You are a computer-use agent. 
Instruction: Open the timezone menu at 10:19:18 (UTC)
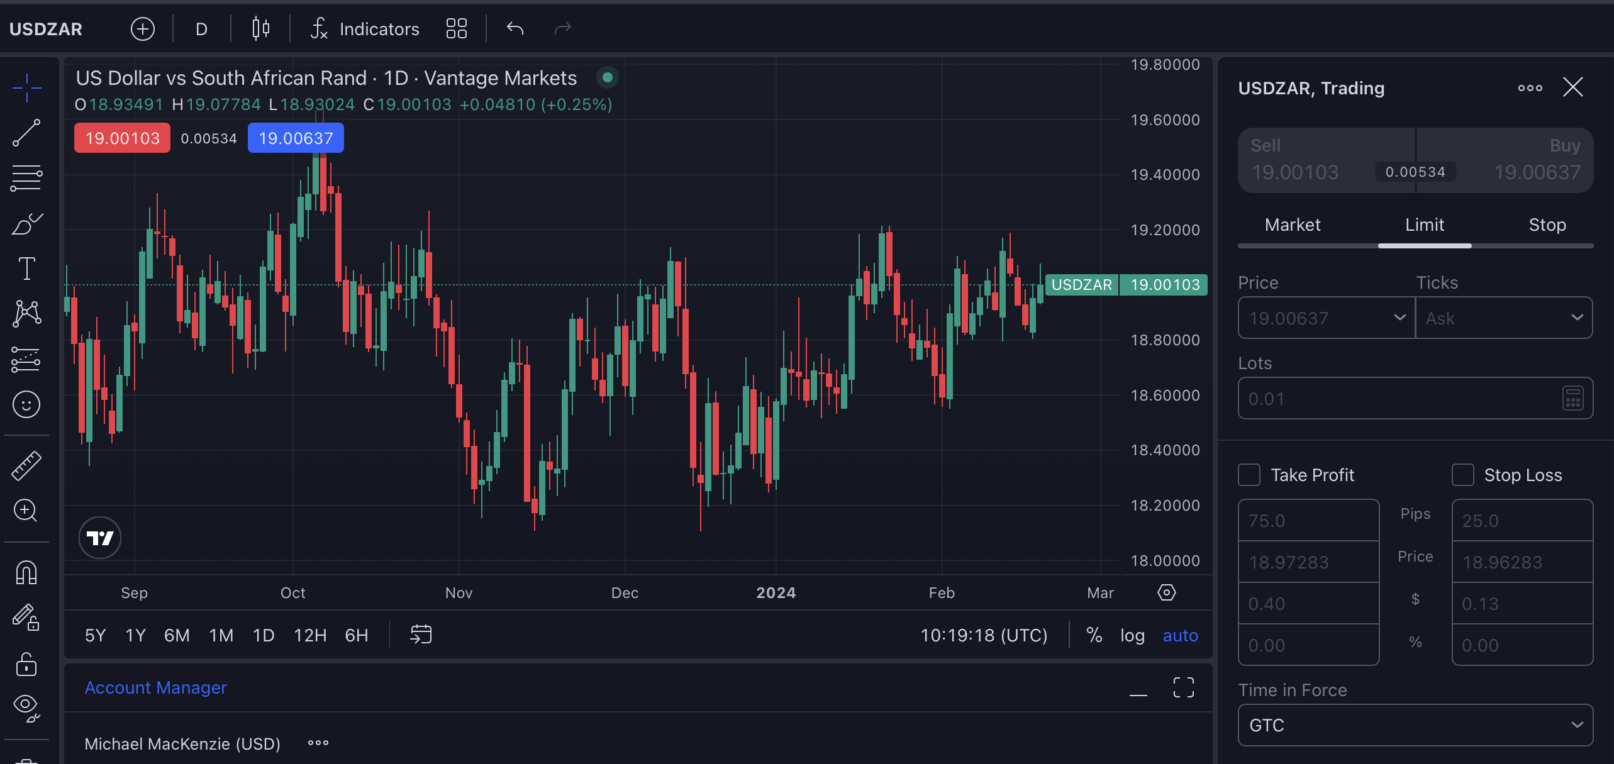984,635
